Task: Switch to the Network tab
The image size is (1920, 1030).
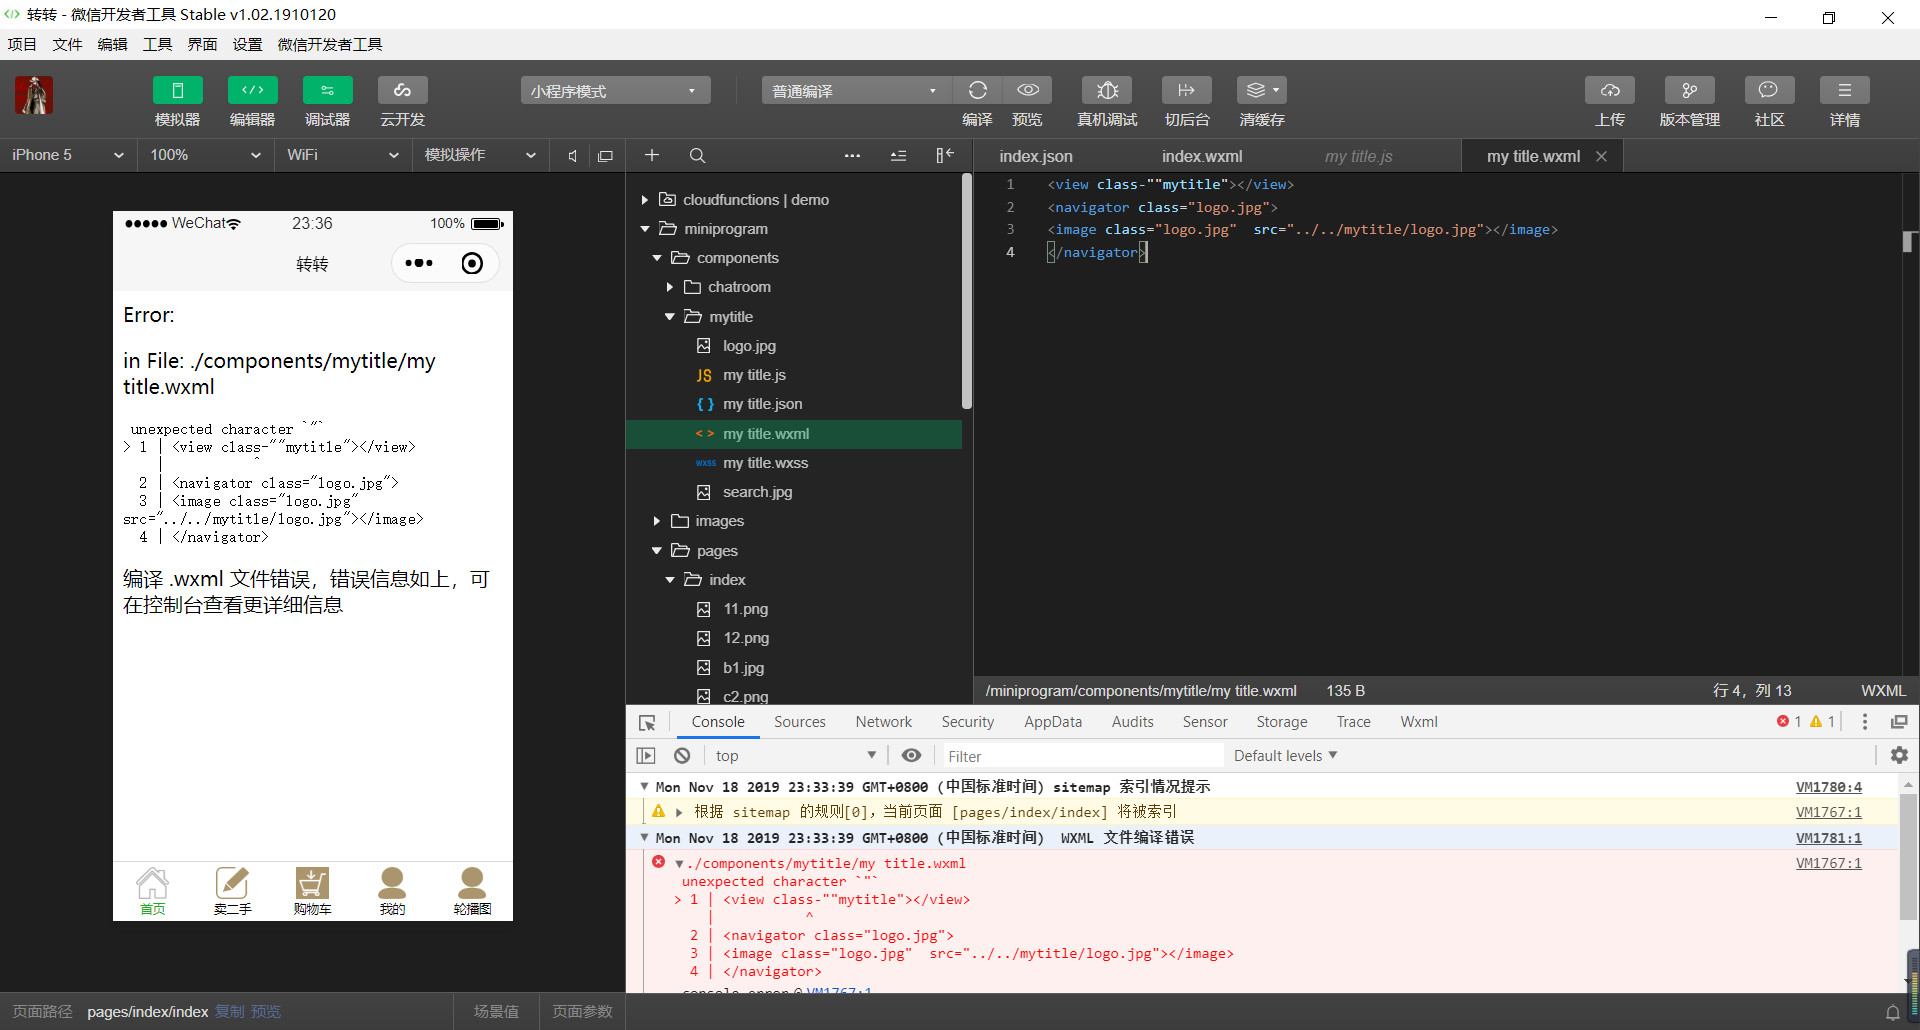Action: click(883, 722)
